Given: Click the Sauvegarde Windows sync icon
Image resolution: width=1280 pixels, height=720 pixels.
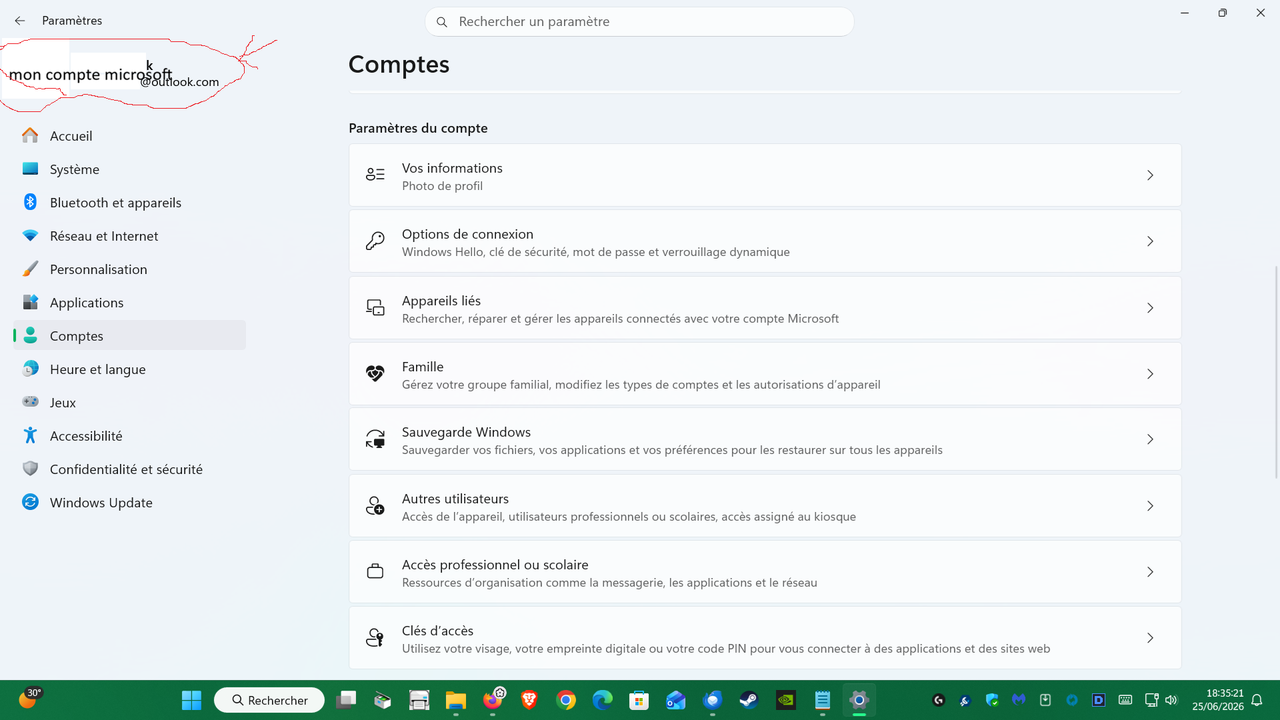Looking at the screenshot, I should coord(375,439).
